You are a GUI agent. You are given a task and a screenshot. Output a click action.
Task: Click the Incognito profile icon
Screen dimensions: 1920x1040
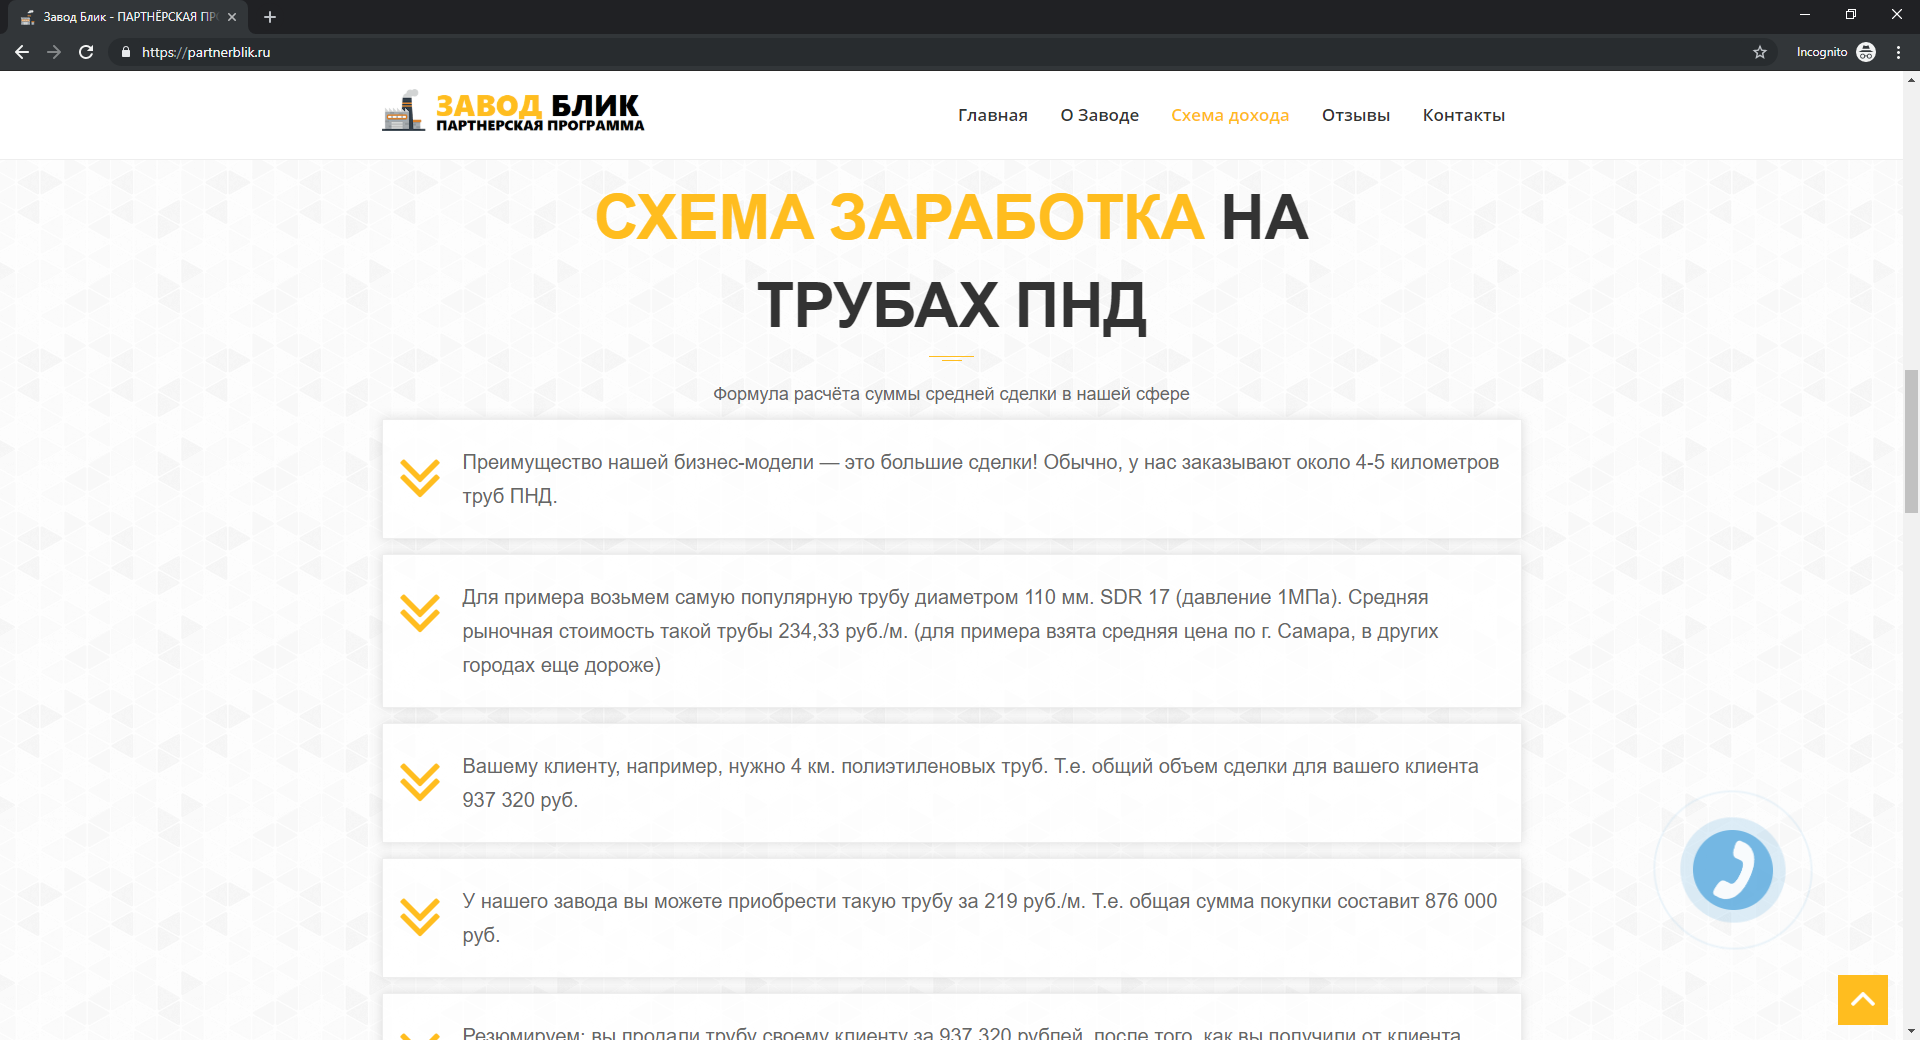(x=1866, y=52)
